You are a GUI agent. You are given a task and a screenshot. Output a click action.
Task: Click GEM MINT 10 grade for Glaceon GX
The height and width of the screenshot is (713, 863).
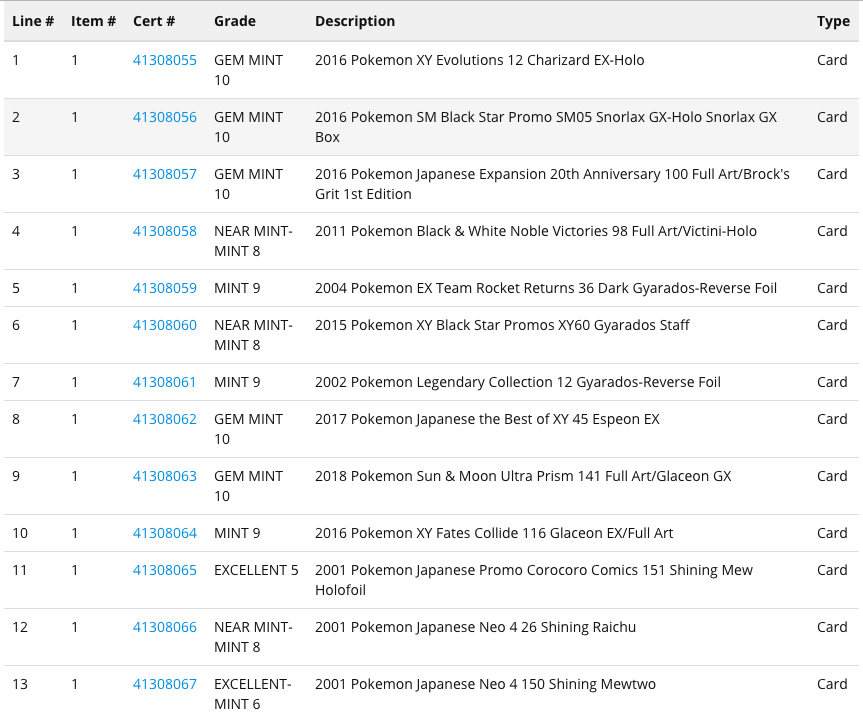pyautogui.click(x=249, y=486)
